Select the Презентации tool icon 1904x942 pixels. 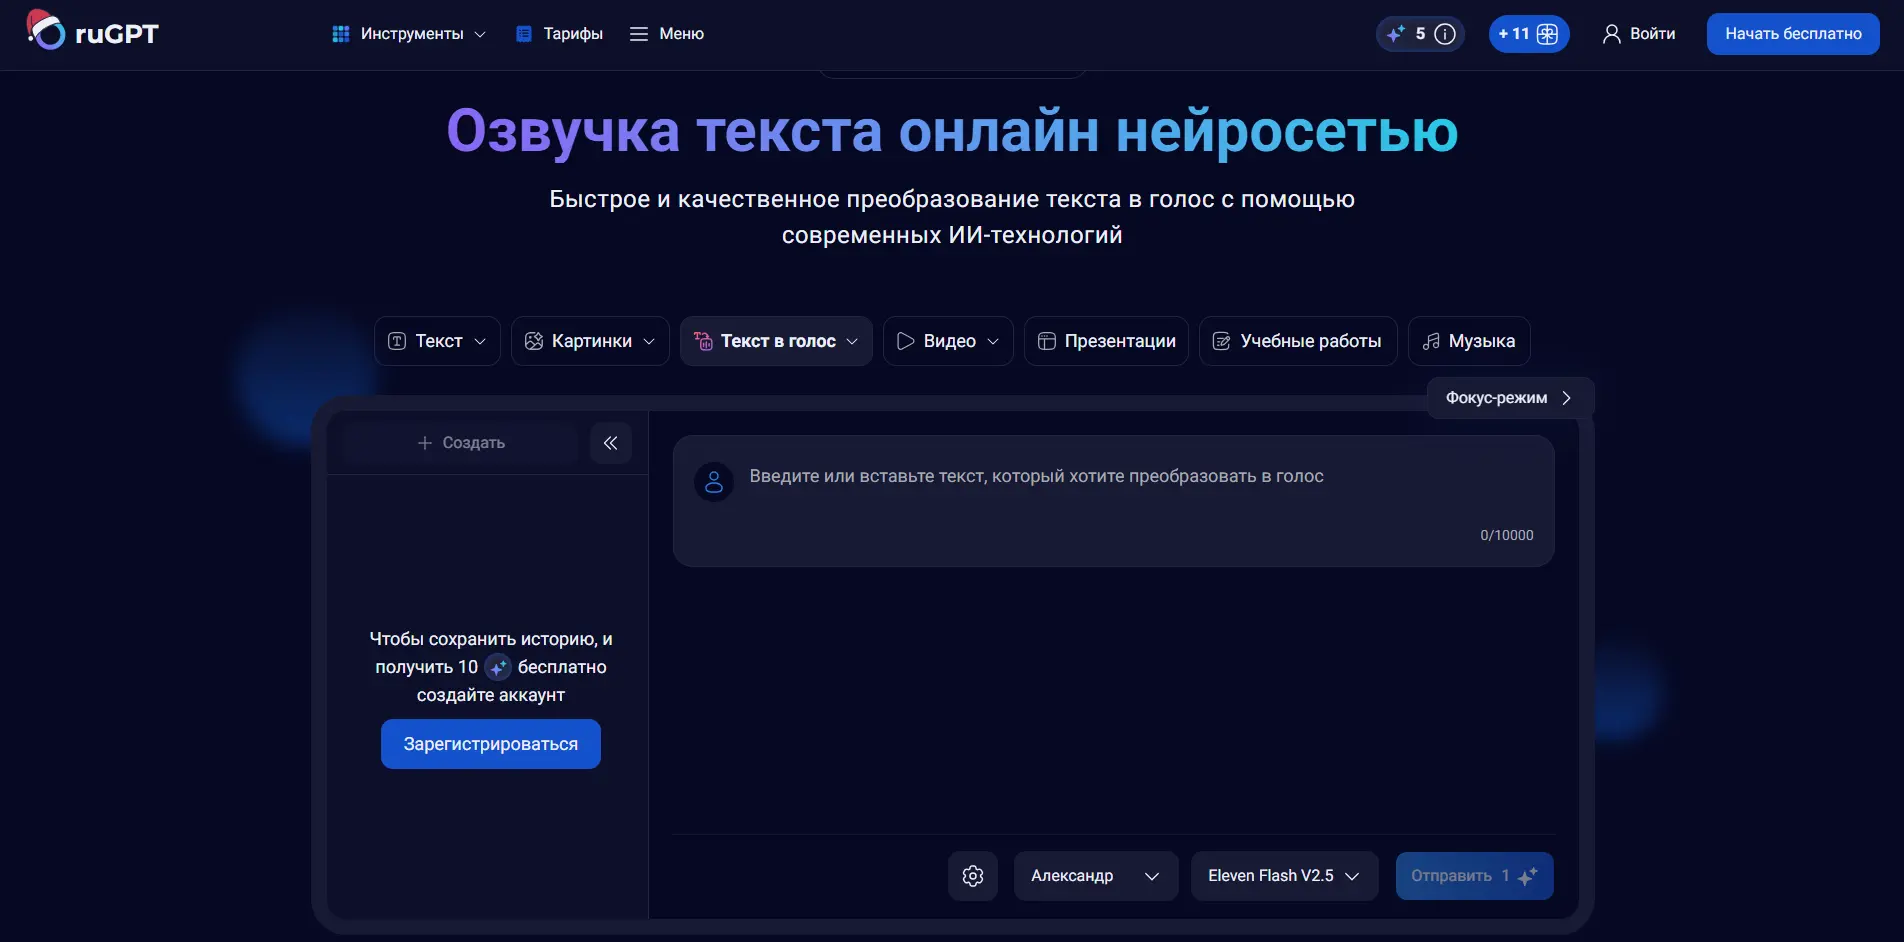(1046, 341)
